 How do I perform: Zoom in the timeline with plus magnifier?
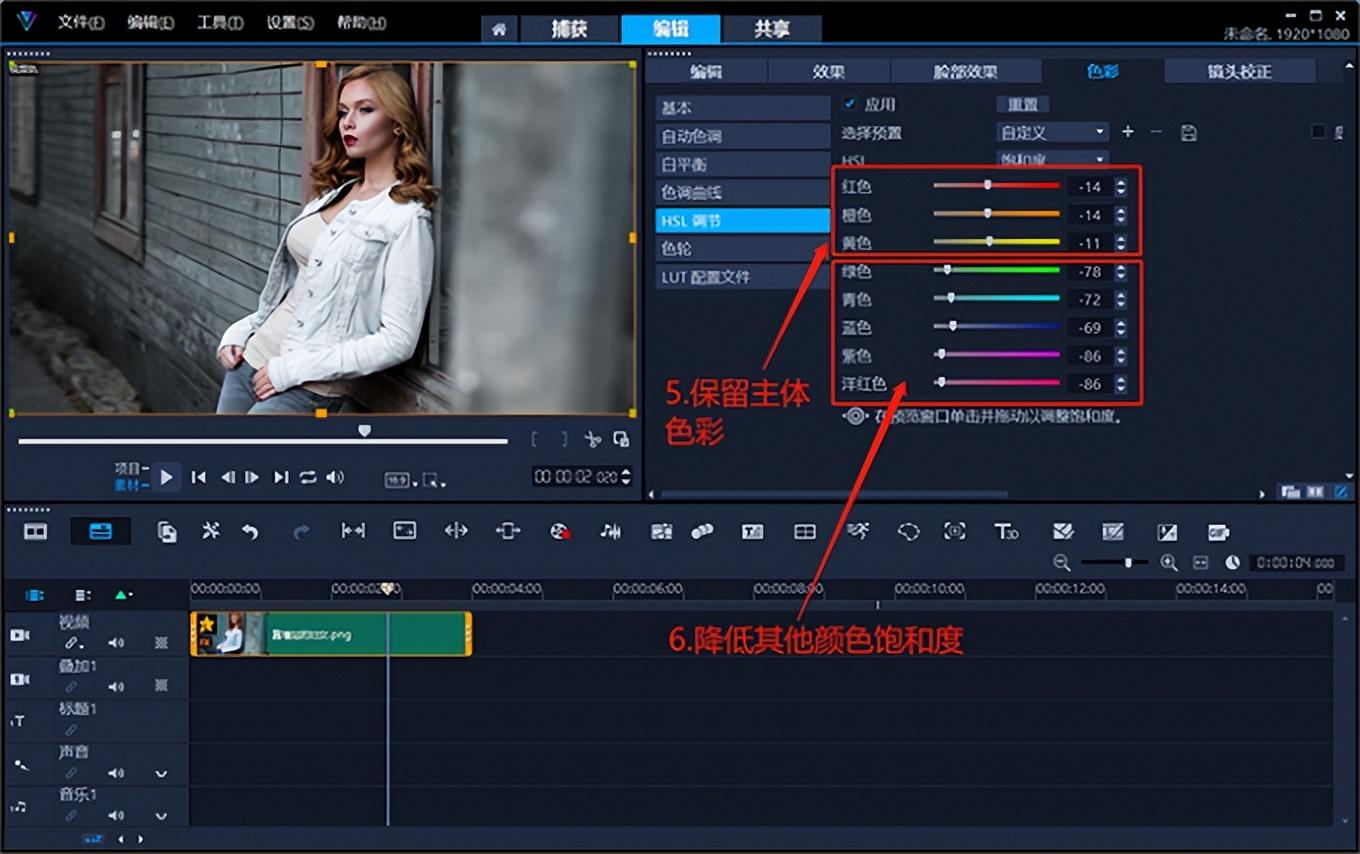(1168, 563)
